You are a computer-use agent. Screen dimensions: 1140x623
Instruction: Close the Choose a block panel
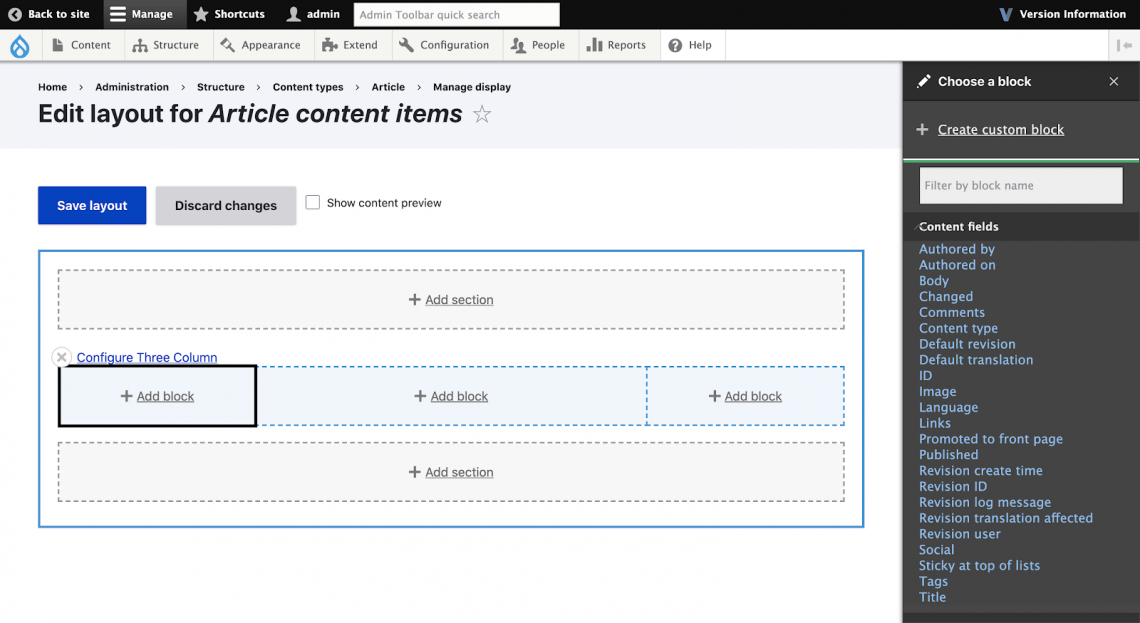tap(1113, 82)
